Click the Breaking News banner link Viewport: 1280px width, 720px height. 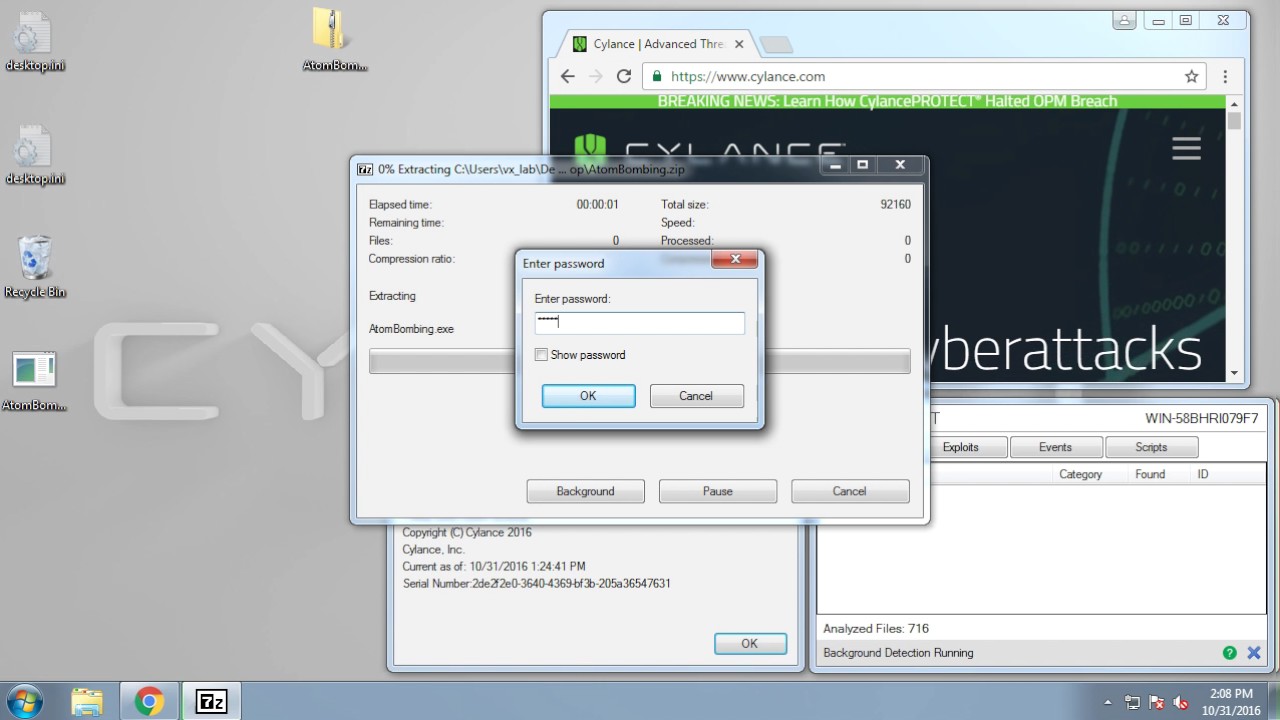pos(887,101)
